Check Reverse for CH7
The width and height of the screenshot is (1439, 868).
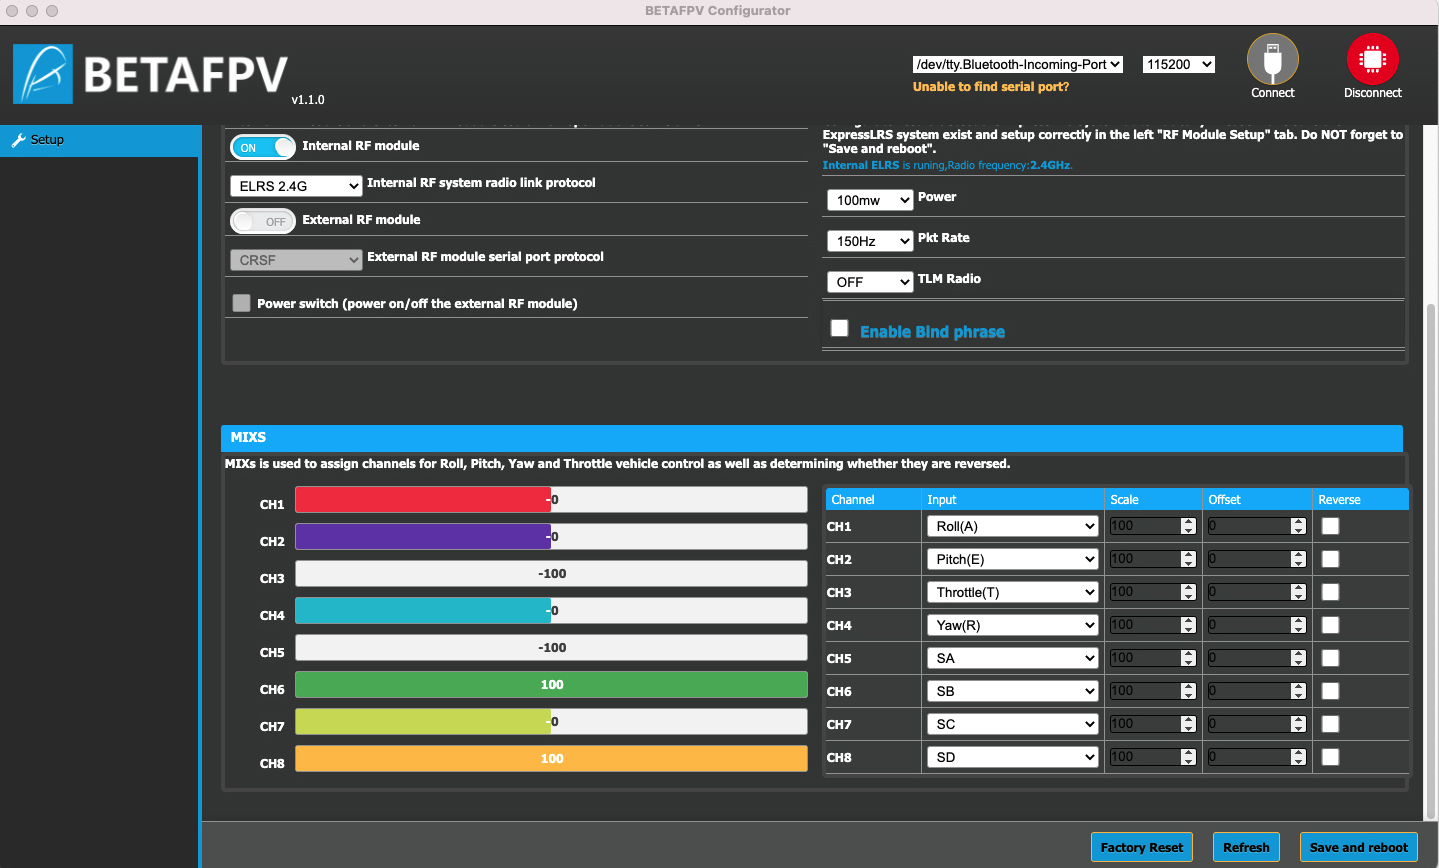click(x=1330, y=724)
